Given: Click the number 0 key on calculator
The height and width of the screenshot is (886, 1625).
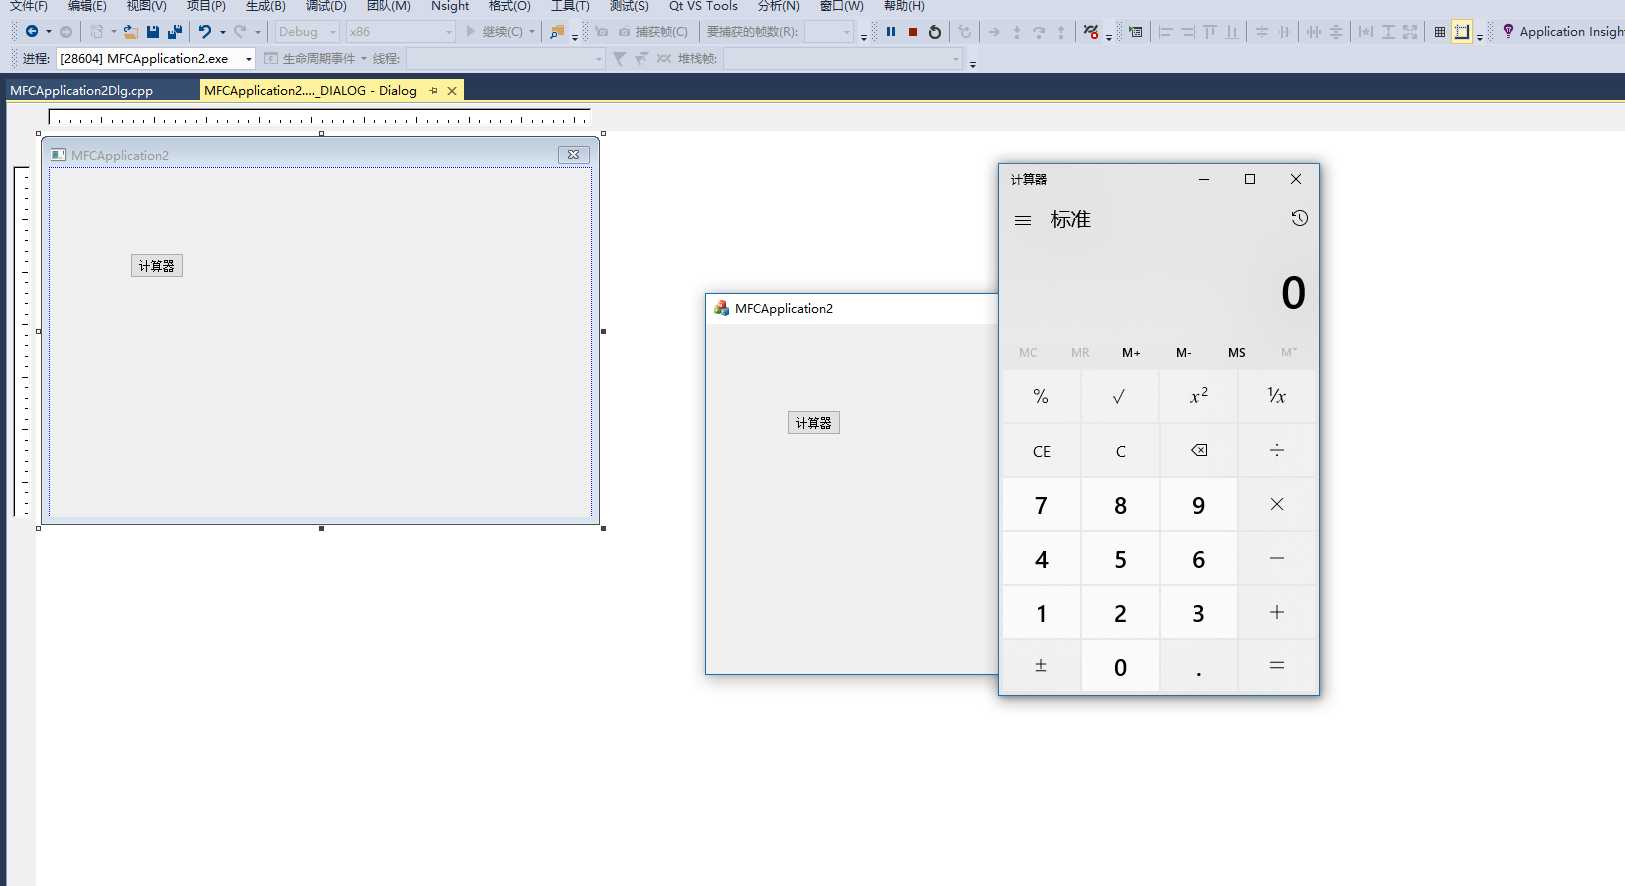Looking at the screenshot, I should click(1119, 666).
